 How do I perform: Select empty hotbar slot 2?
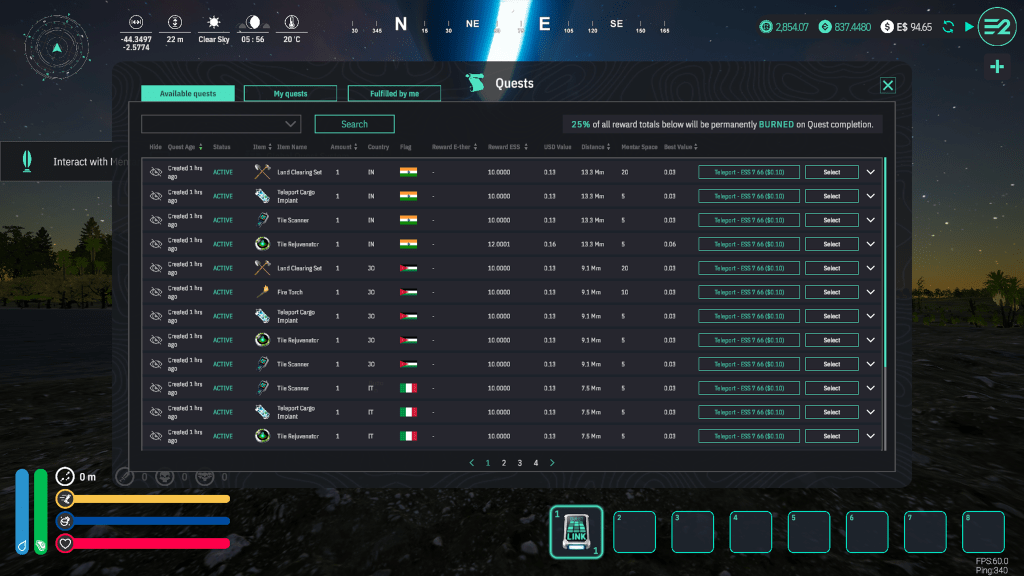click(634, 532)
